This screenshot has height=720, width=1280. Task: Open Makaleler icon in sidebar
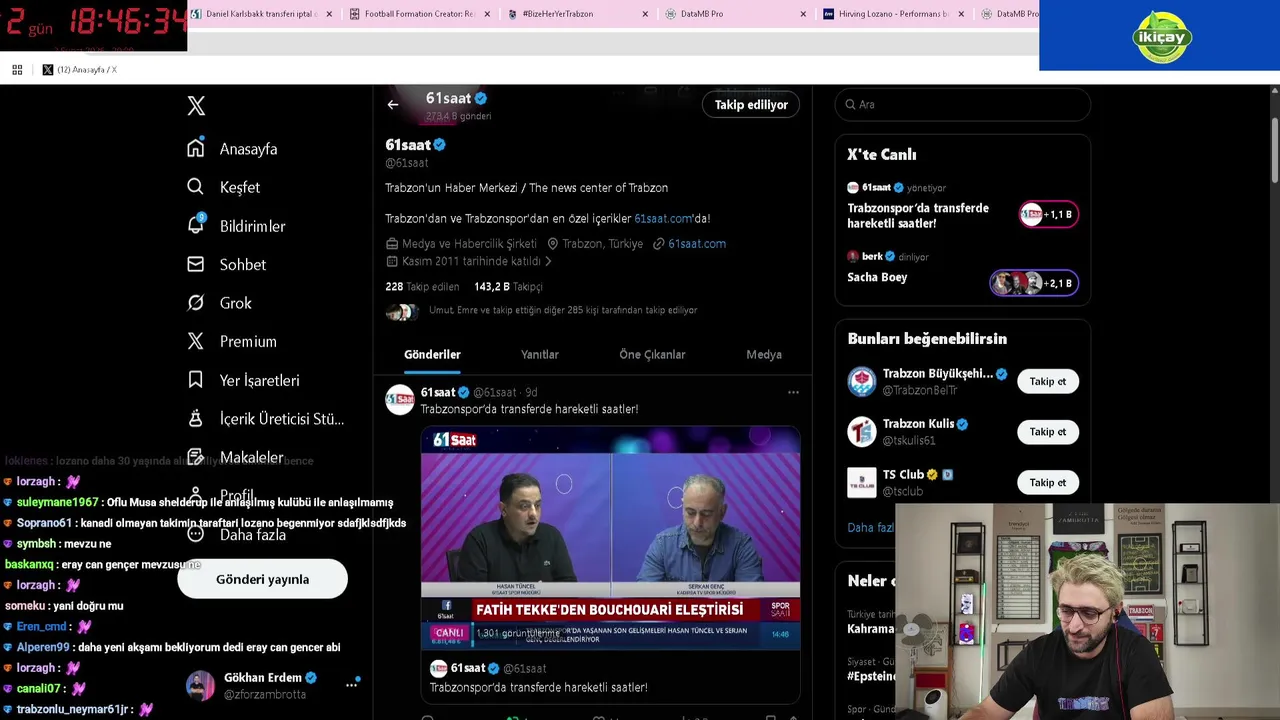[196, 457]
